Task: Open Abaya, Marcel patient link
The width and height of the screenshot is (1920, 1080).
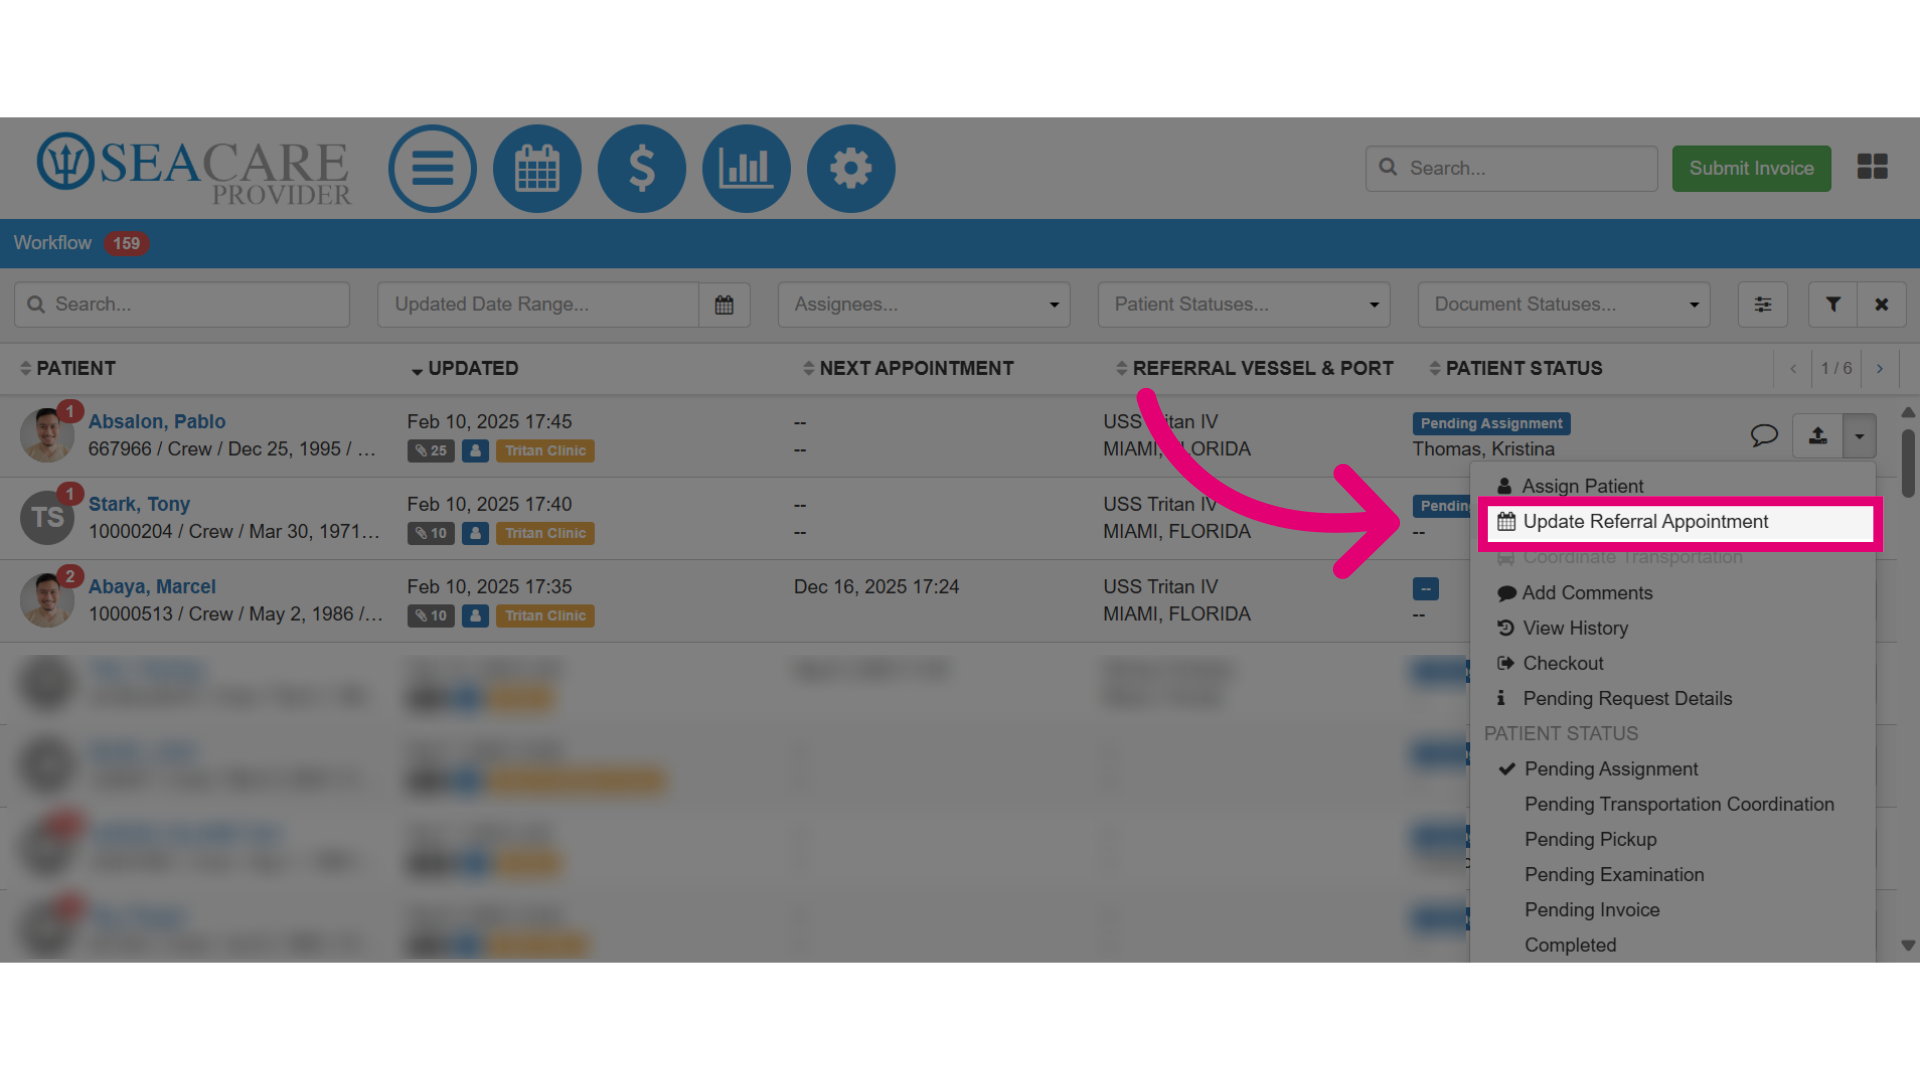Action: point(152,587)
